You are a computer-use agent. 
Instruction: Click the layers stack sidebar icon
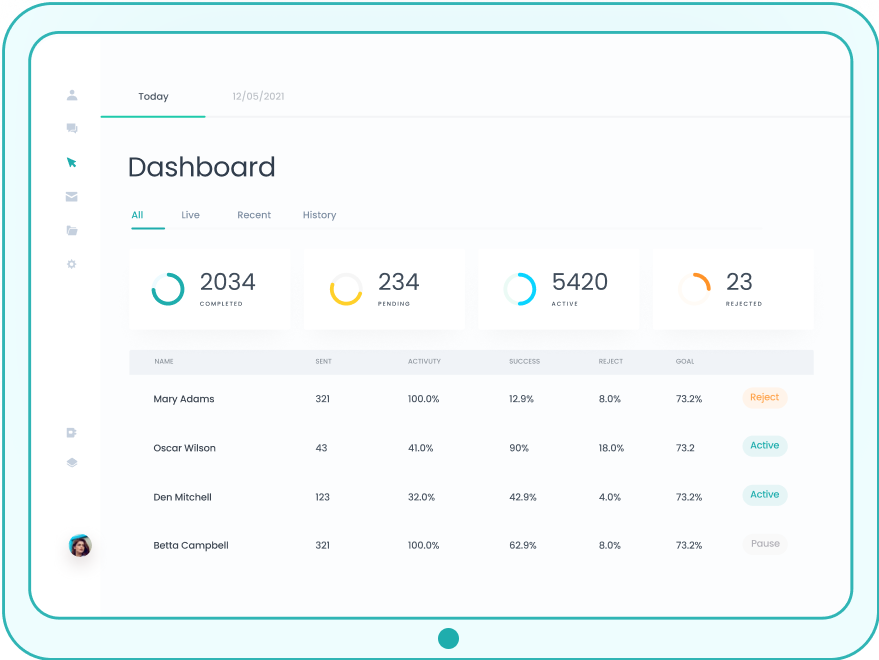pyautogui.click(x=72, y=463)
